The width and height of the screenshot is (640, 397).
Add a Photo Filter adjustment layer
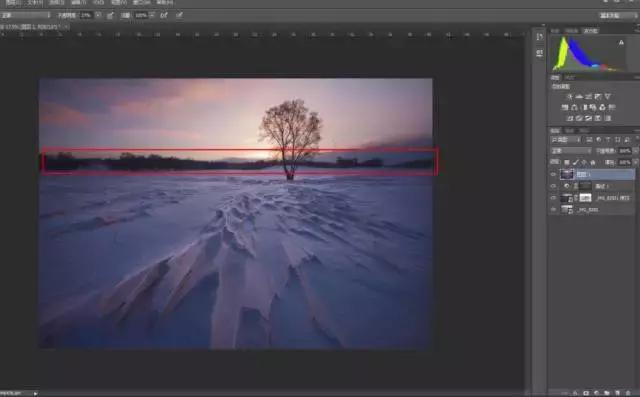pyautogui.click(x=593, y=107)
